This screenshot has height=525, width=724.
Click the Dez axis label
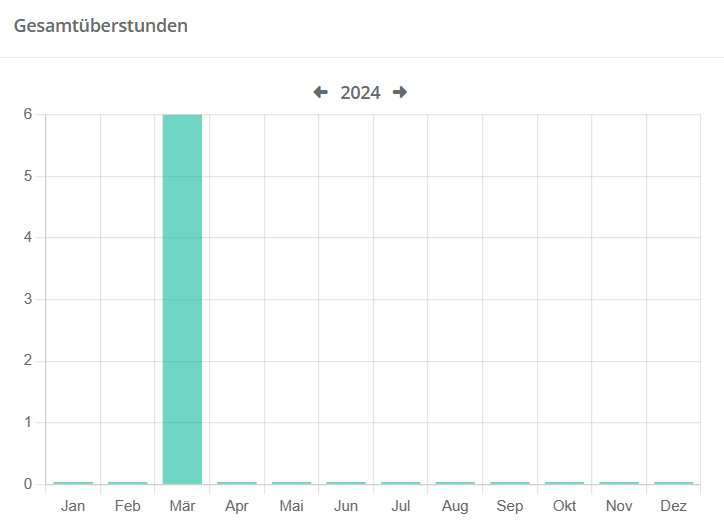[673, 506]
